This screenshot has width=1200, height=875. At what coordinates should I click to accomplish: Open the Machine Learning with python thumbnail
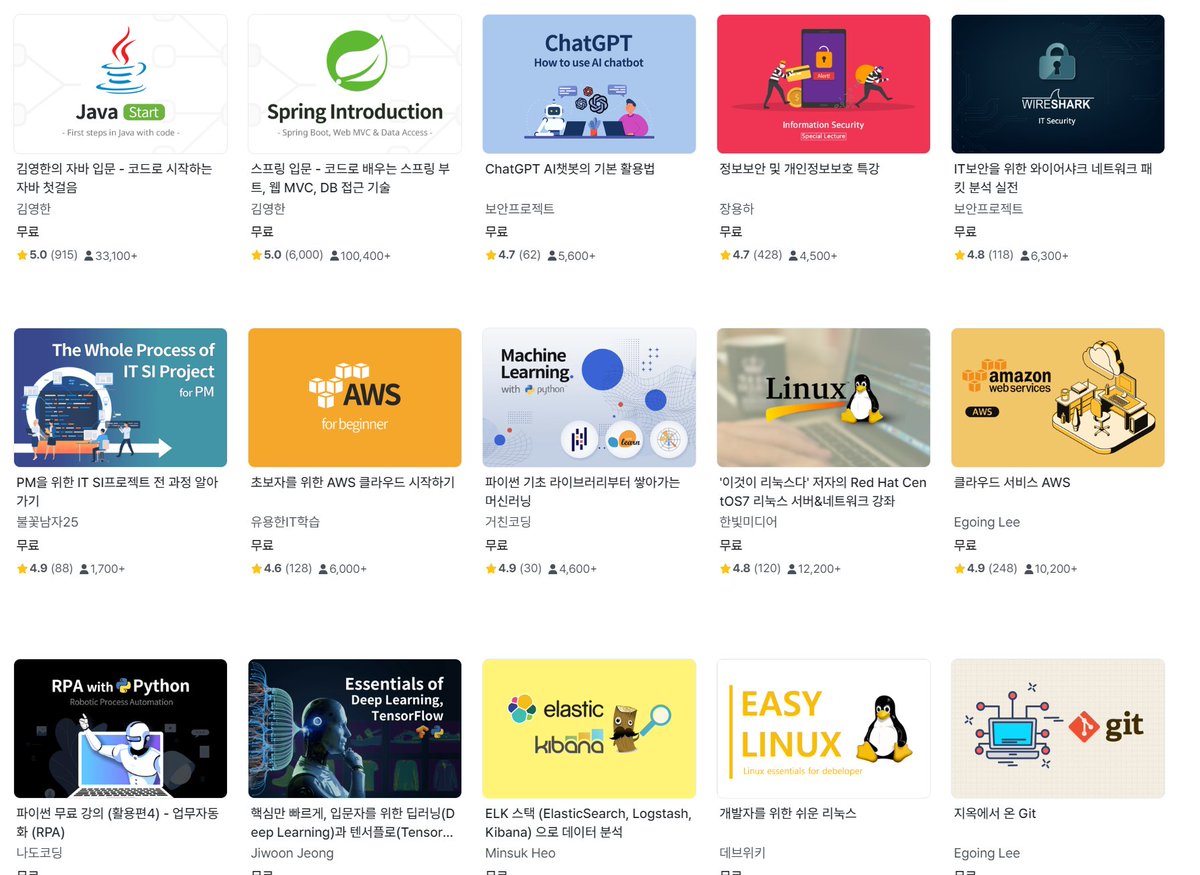[x=589, y=397]
